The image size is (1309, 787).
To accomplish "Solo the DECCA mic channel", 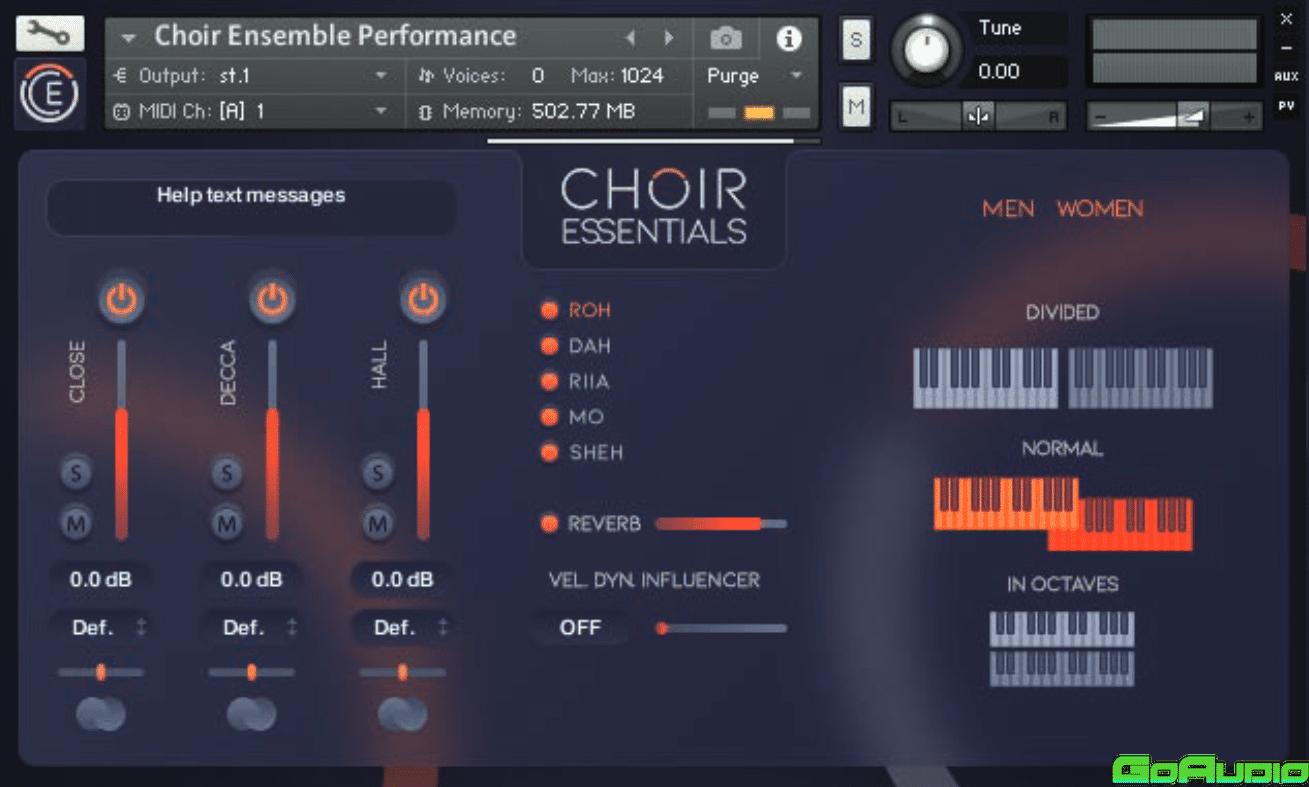I will click(x=227, y=473).
